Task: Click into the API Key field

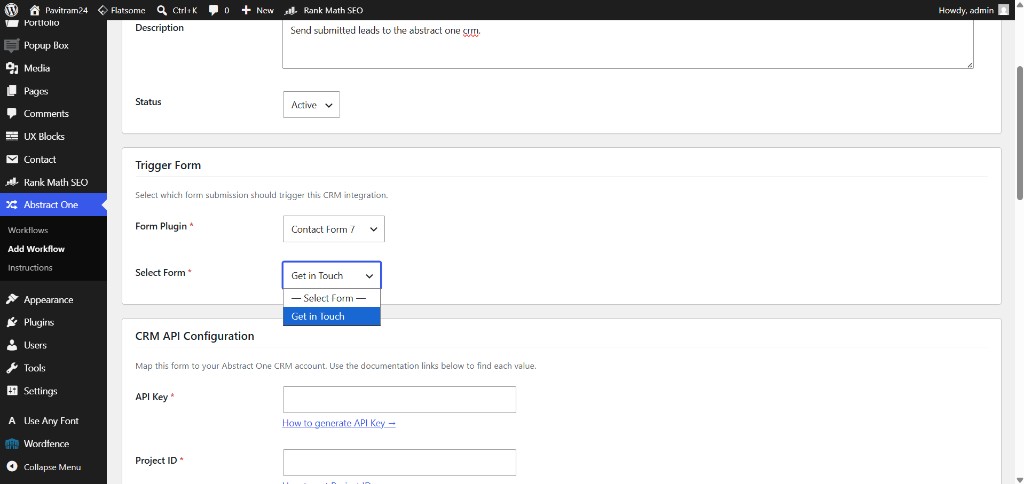Action: [x=399, y=399]
